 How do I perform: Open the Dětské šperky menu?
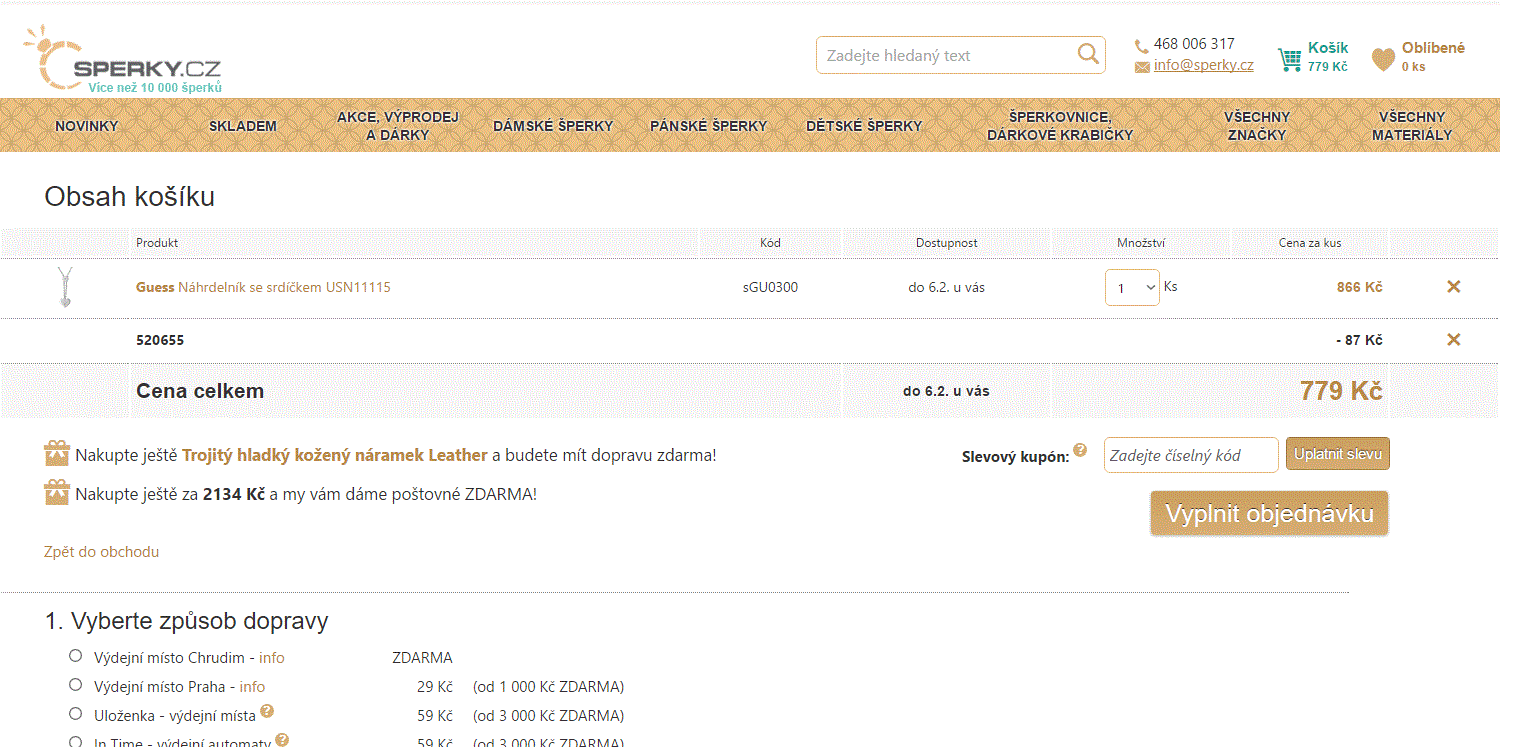click(x=864, y=126)
